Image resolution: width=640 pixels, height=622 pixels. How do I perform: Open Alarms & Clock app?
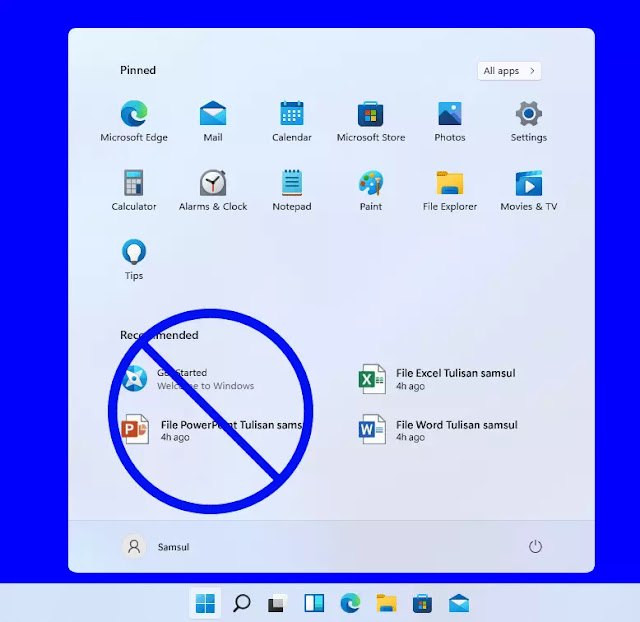pyautogui.click(x=213, y=190)
